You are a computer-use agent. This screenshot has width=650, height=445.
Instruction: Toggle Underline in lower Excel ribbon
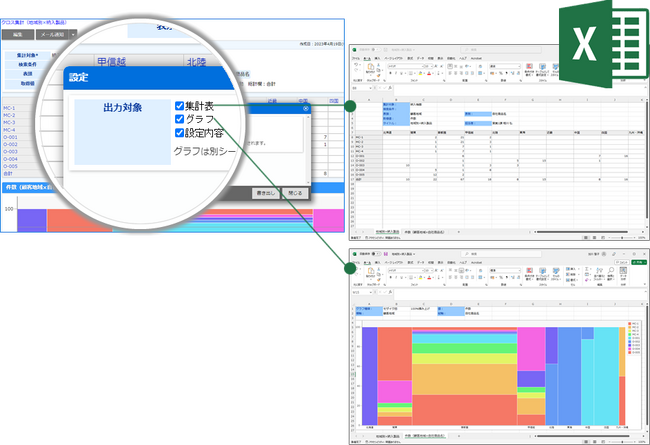point(402,277)
